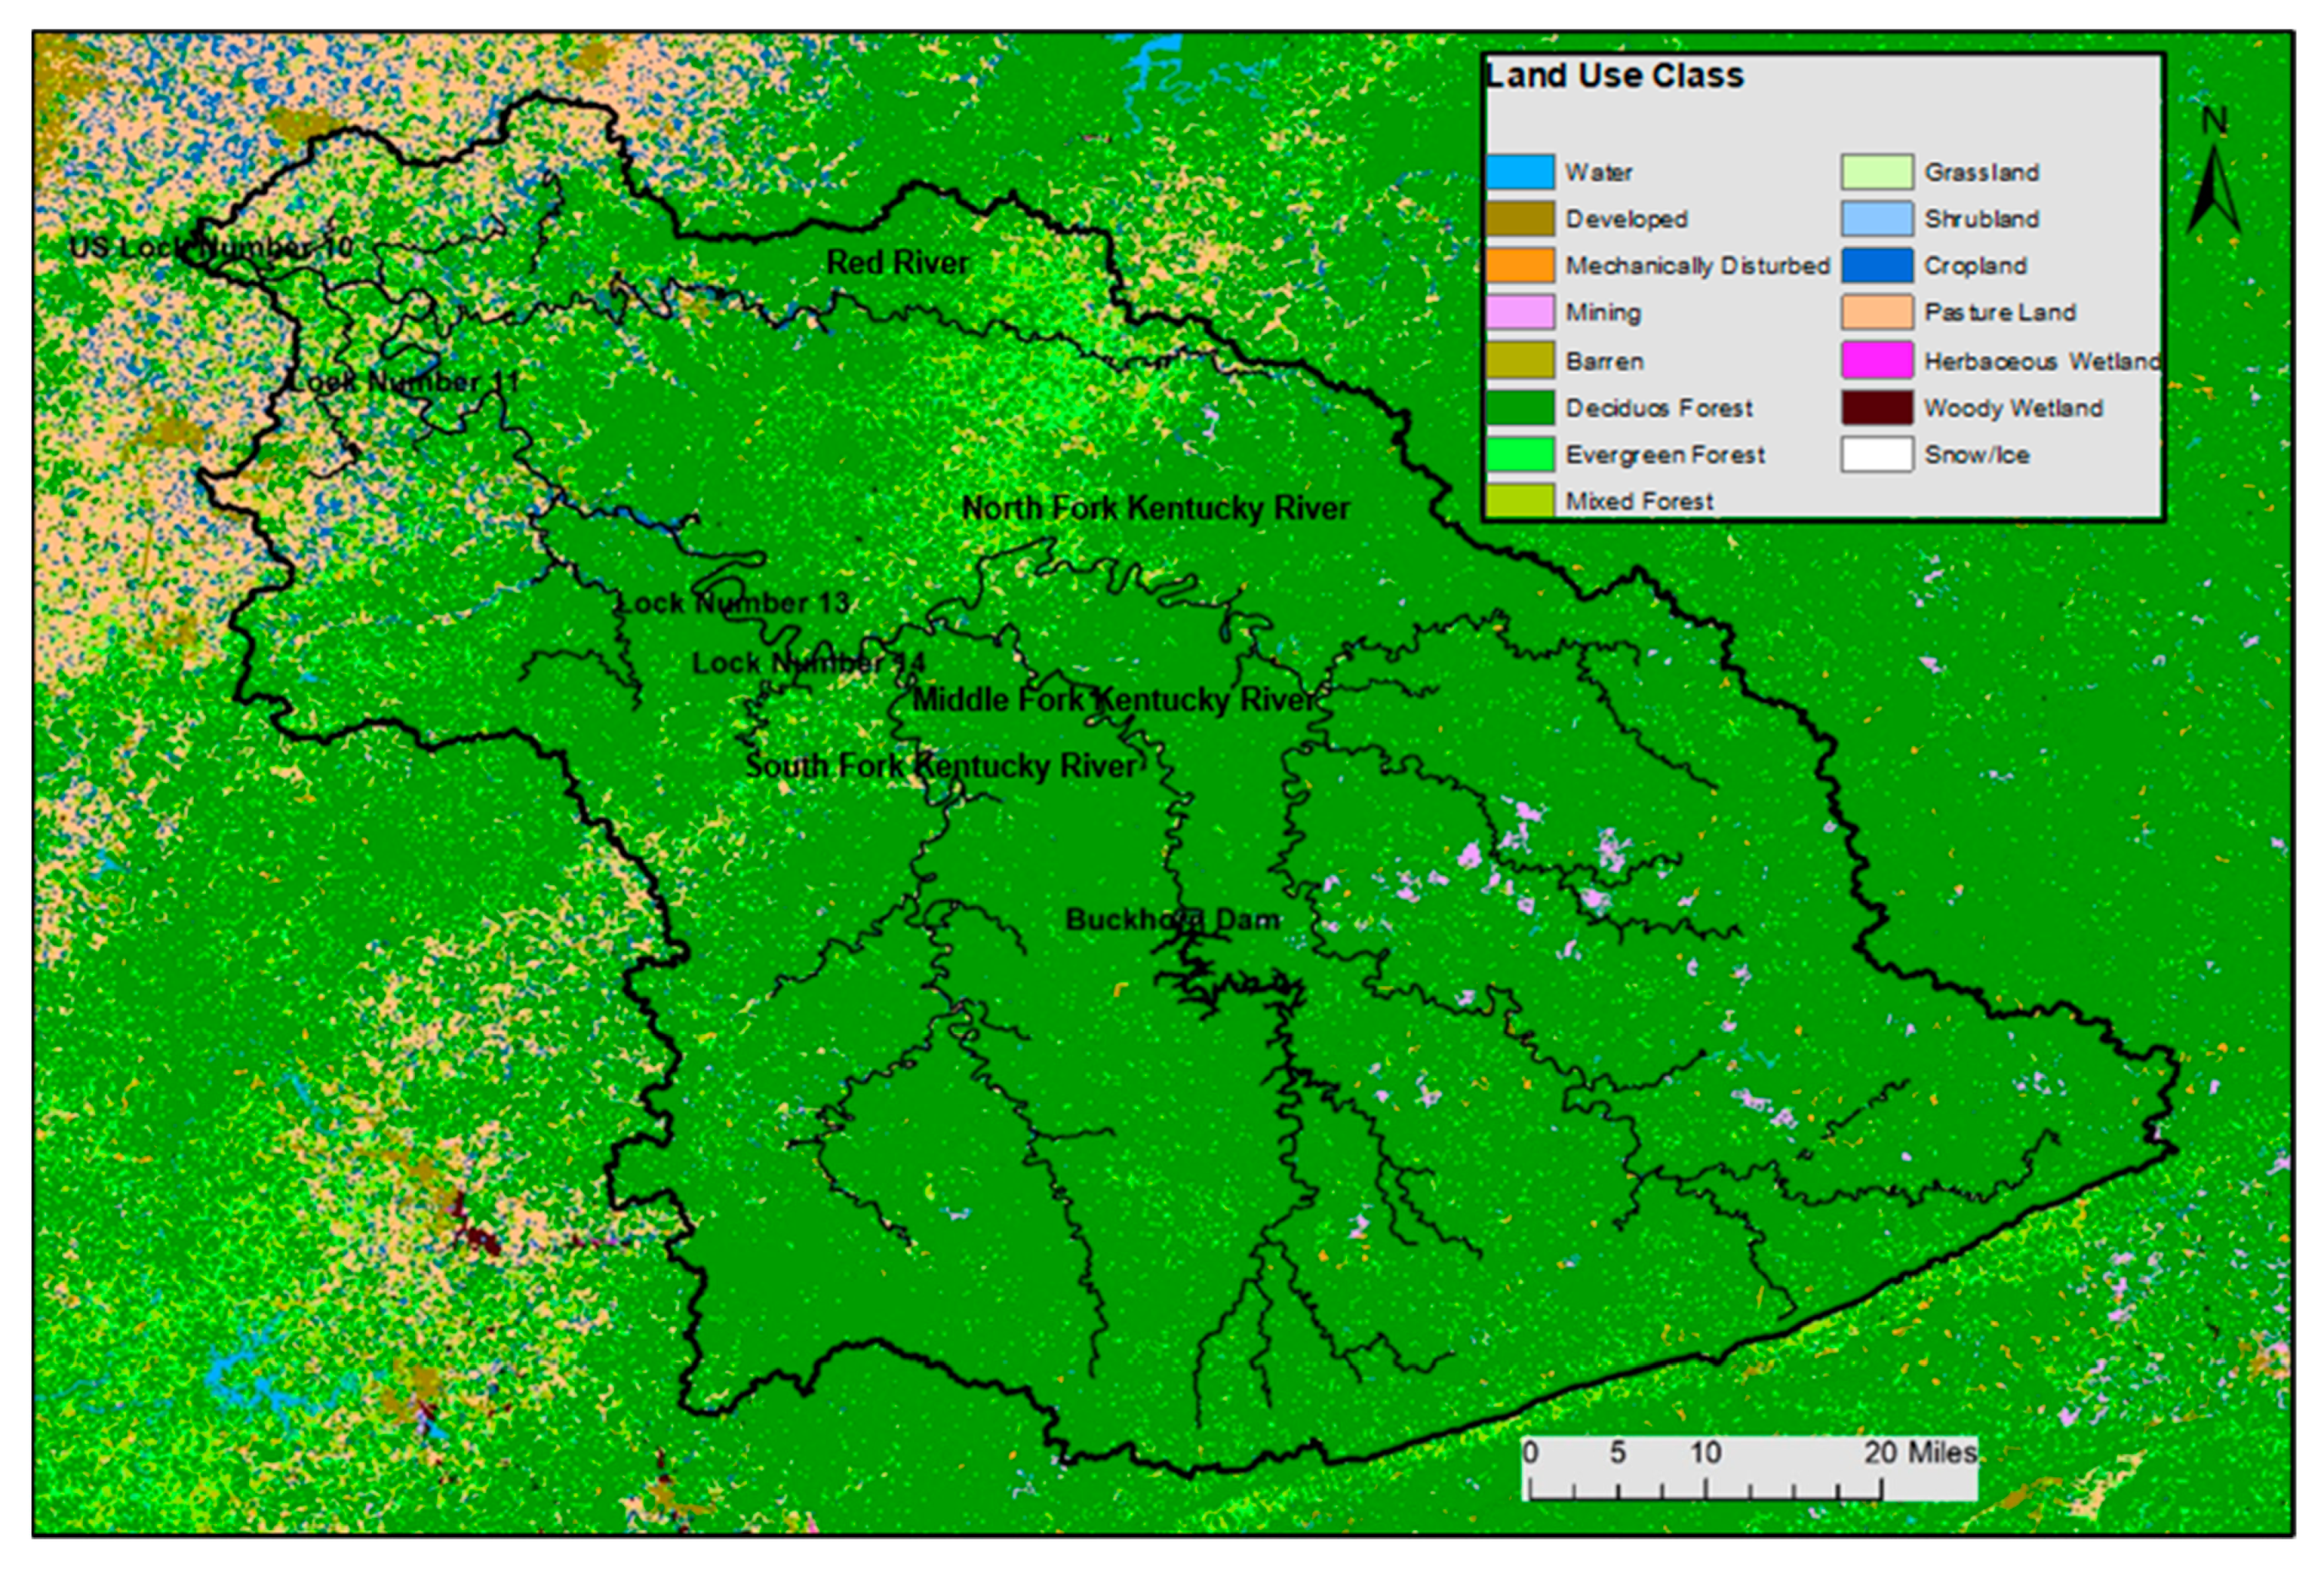Click the Pasture Land legend swatch
The width and height of the screenshot is (2324, 1570).
tap(1877, 313)
